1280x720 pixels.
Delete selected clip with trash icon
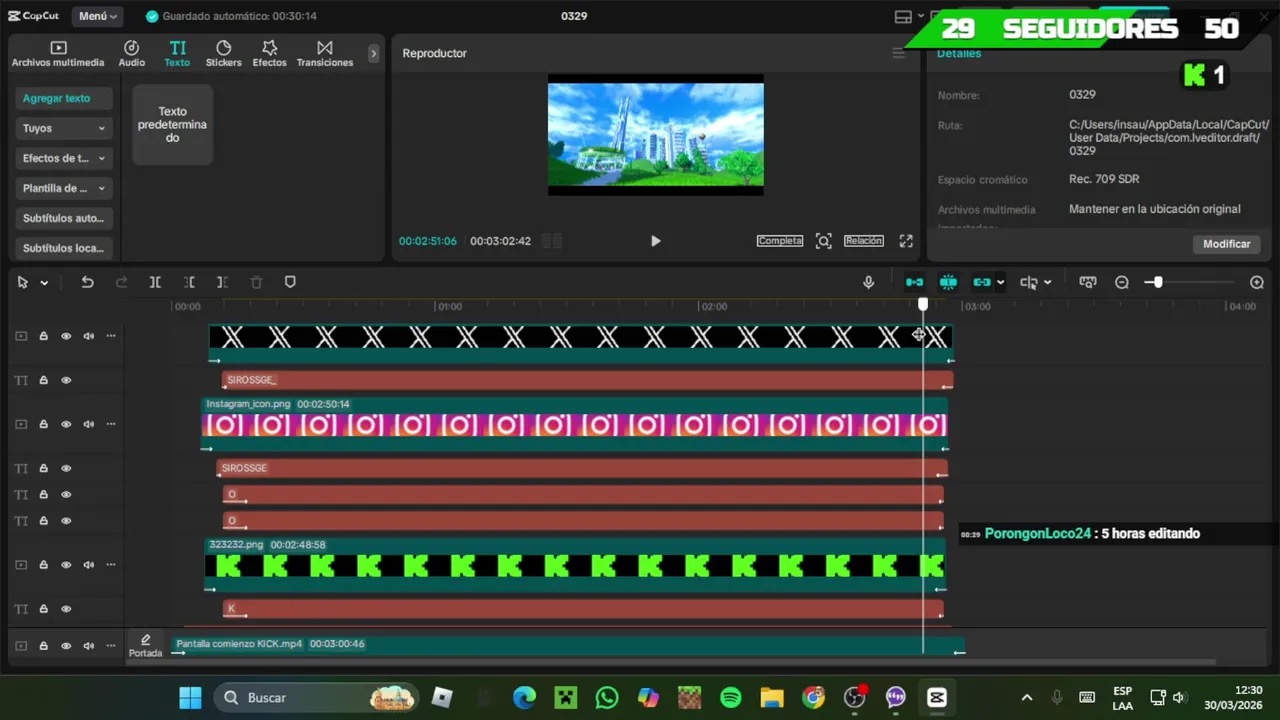pos(256,282)
